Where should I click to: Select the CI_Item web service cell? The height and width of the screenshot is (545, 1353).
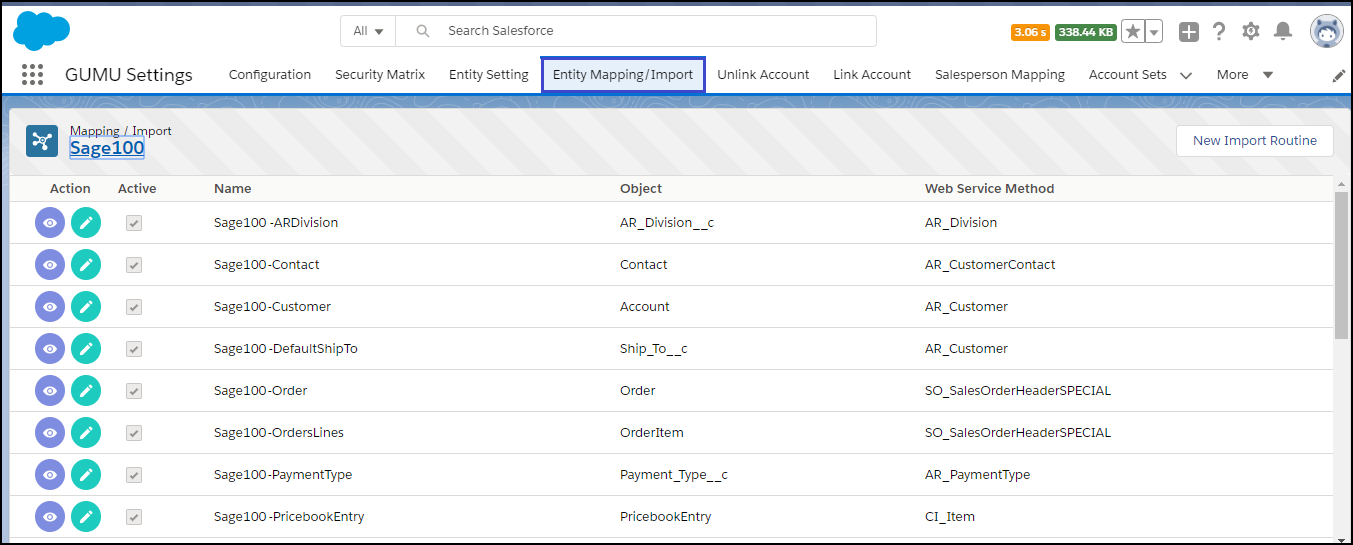pyautogui.click(x=950, y=517)
